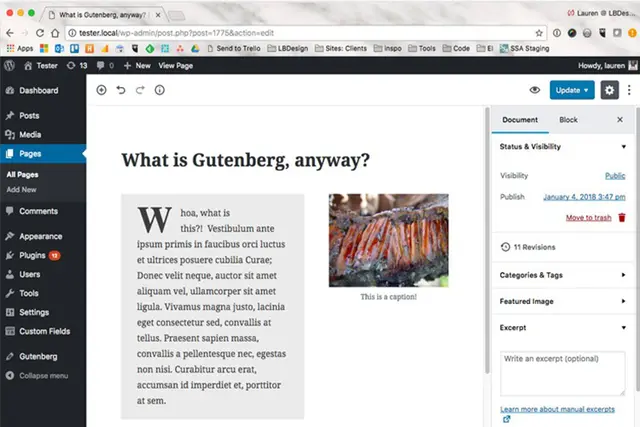Close the What is Gutenberg browser tab
This screenshot has height=427, width=640.
(158, 15)
